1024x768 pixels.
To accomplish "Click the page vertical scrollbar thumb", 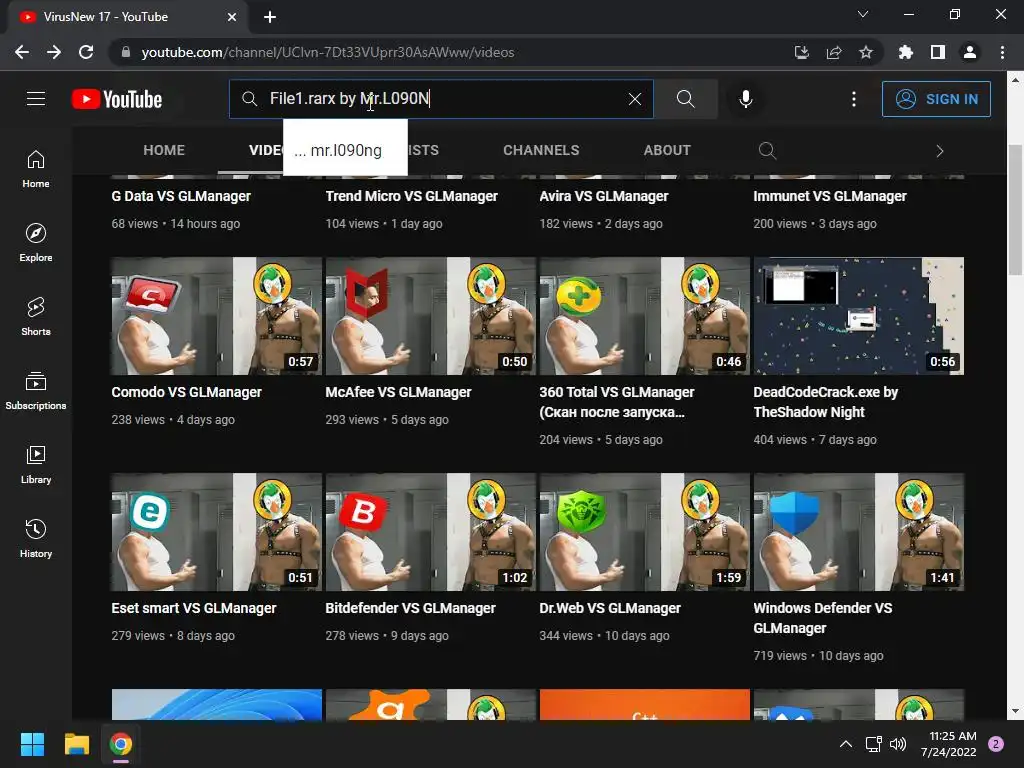I will pos(1015,209).
